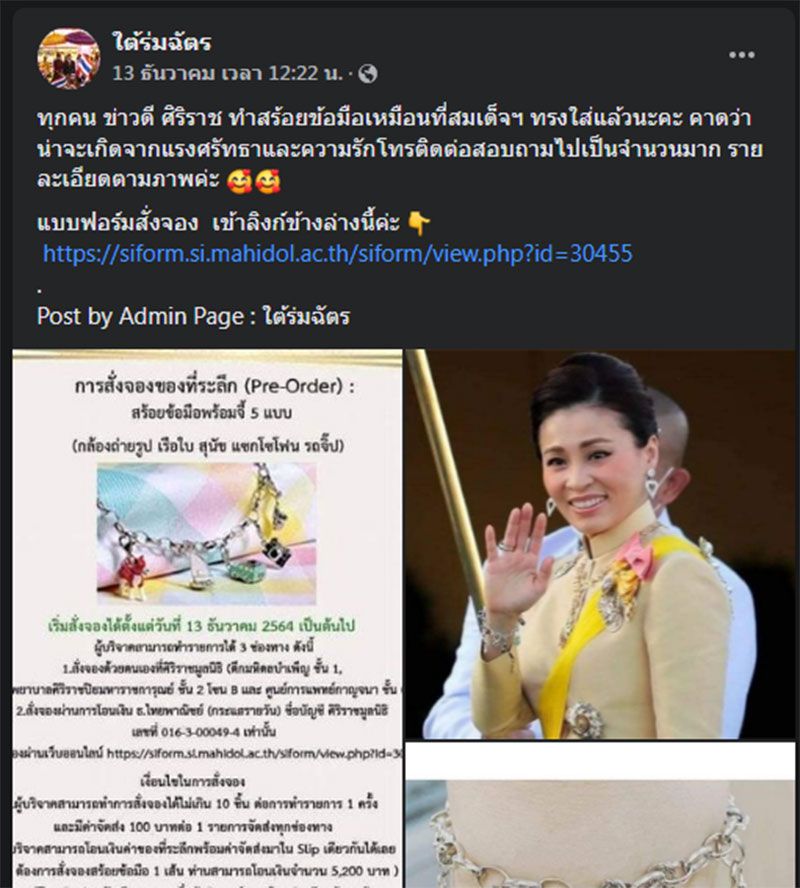Click the siform URL printed inside the flyer

(254, 753)
